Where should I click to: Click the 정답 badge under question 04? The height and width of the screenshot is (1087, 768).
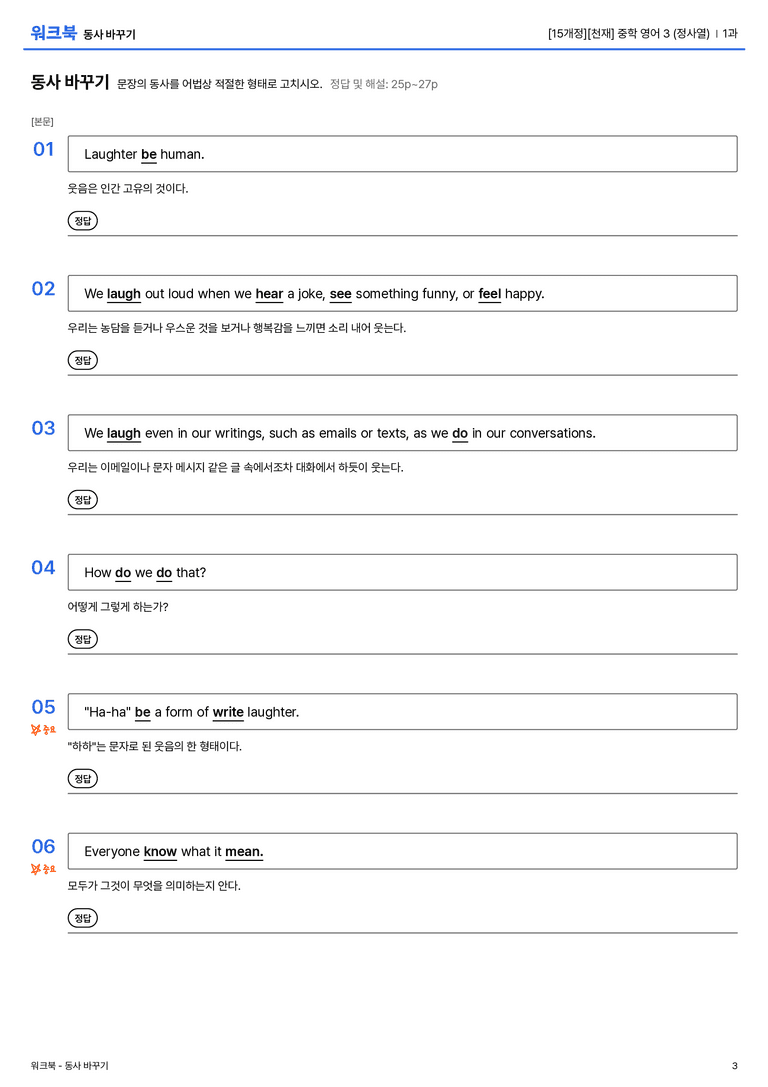click(x=82, y=638)
